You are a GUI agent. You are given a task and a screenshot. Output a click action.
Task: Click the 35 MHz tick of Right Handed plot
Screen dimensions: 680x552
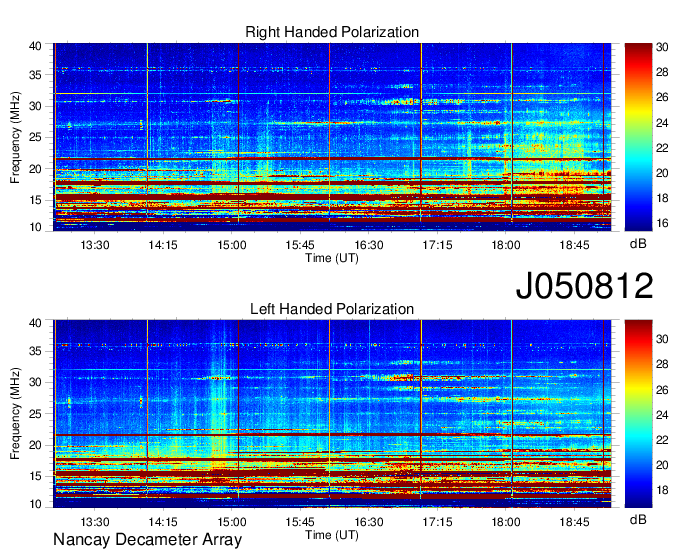click(35, 75)
